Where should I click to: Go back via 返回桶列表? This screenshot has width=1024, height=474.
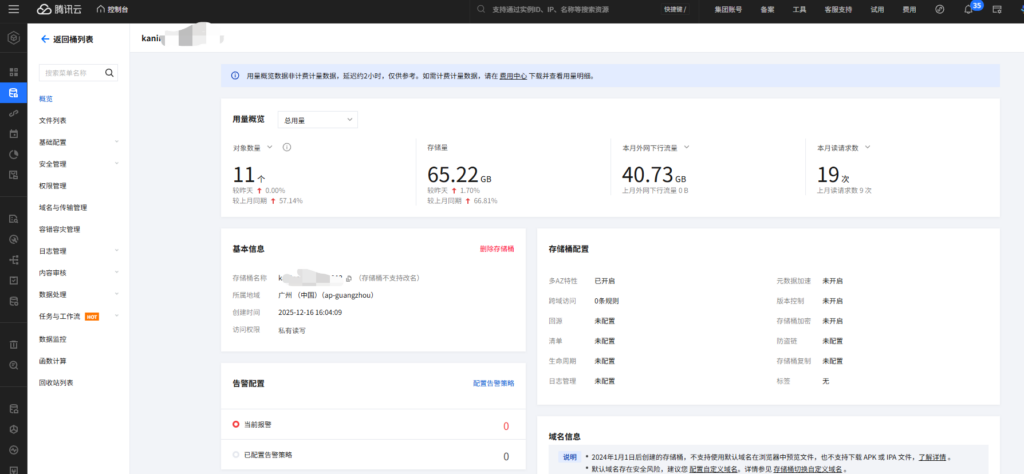(x=73, y=39)
